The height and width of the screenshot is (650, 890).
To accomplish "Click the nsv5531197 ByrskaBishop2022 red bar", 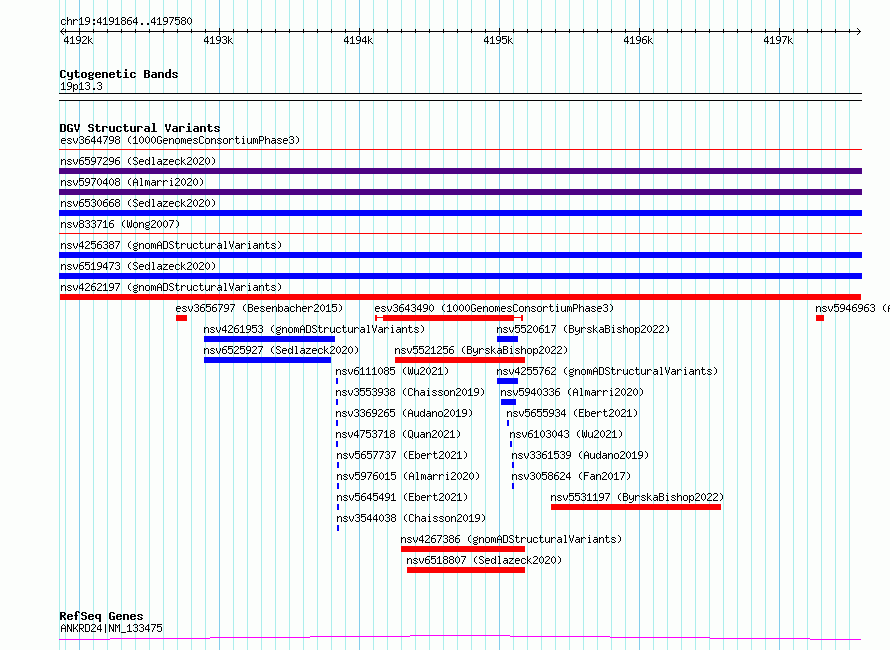I will [x=636, y=507].
